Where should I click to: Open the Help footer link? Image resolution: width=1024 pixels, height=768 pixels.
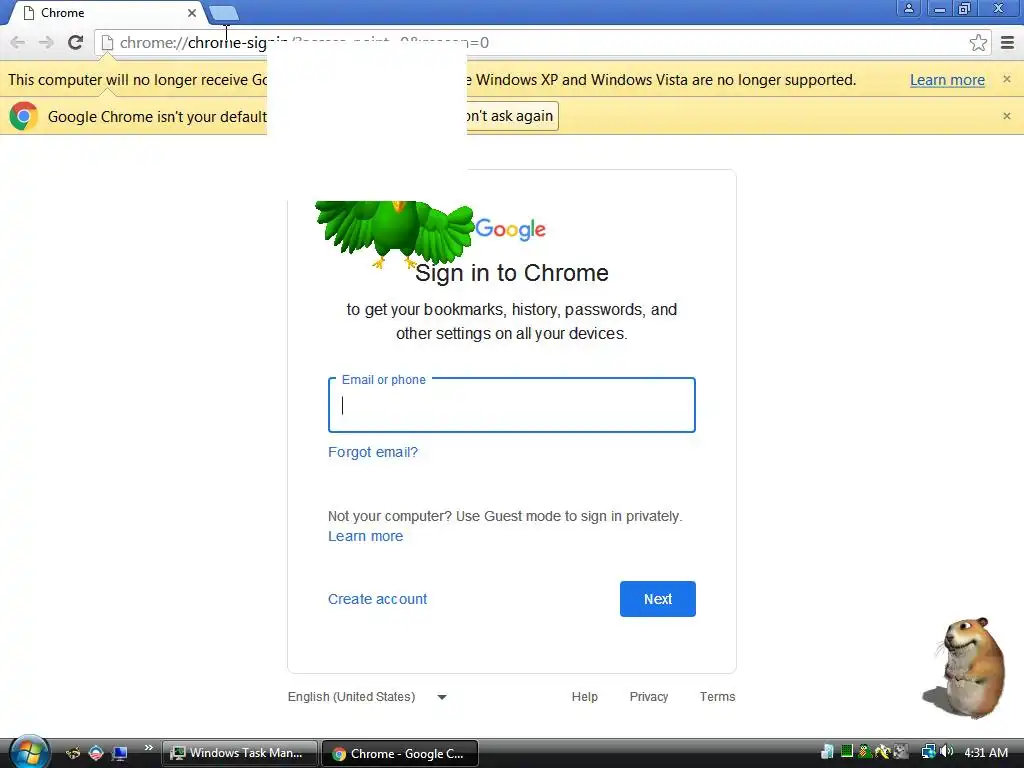click(x=584, y=697)
